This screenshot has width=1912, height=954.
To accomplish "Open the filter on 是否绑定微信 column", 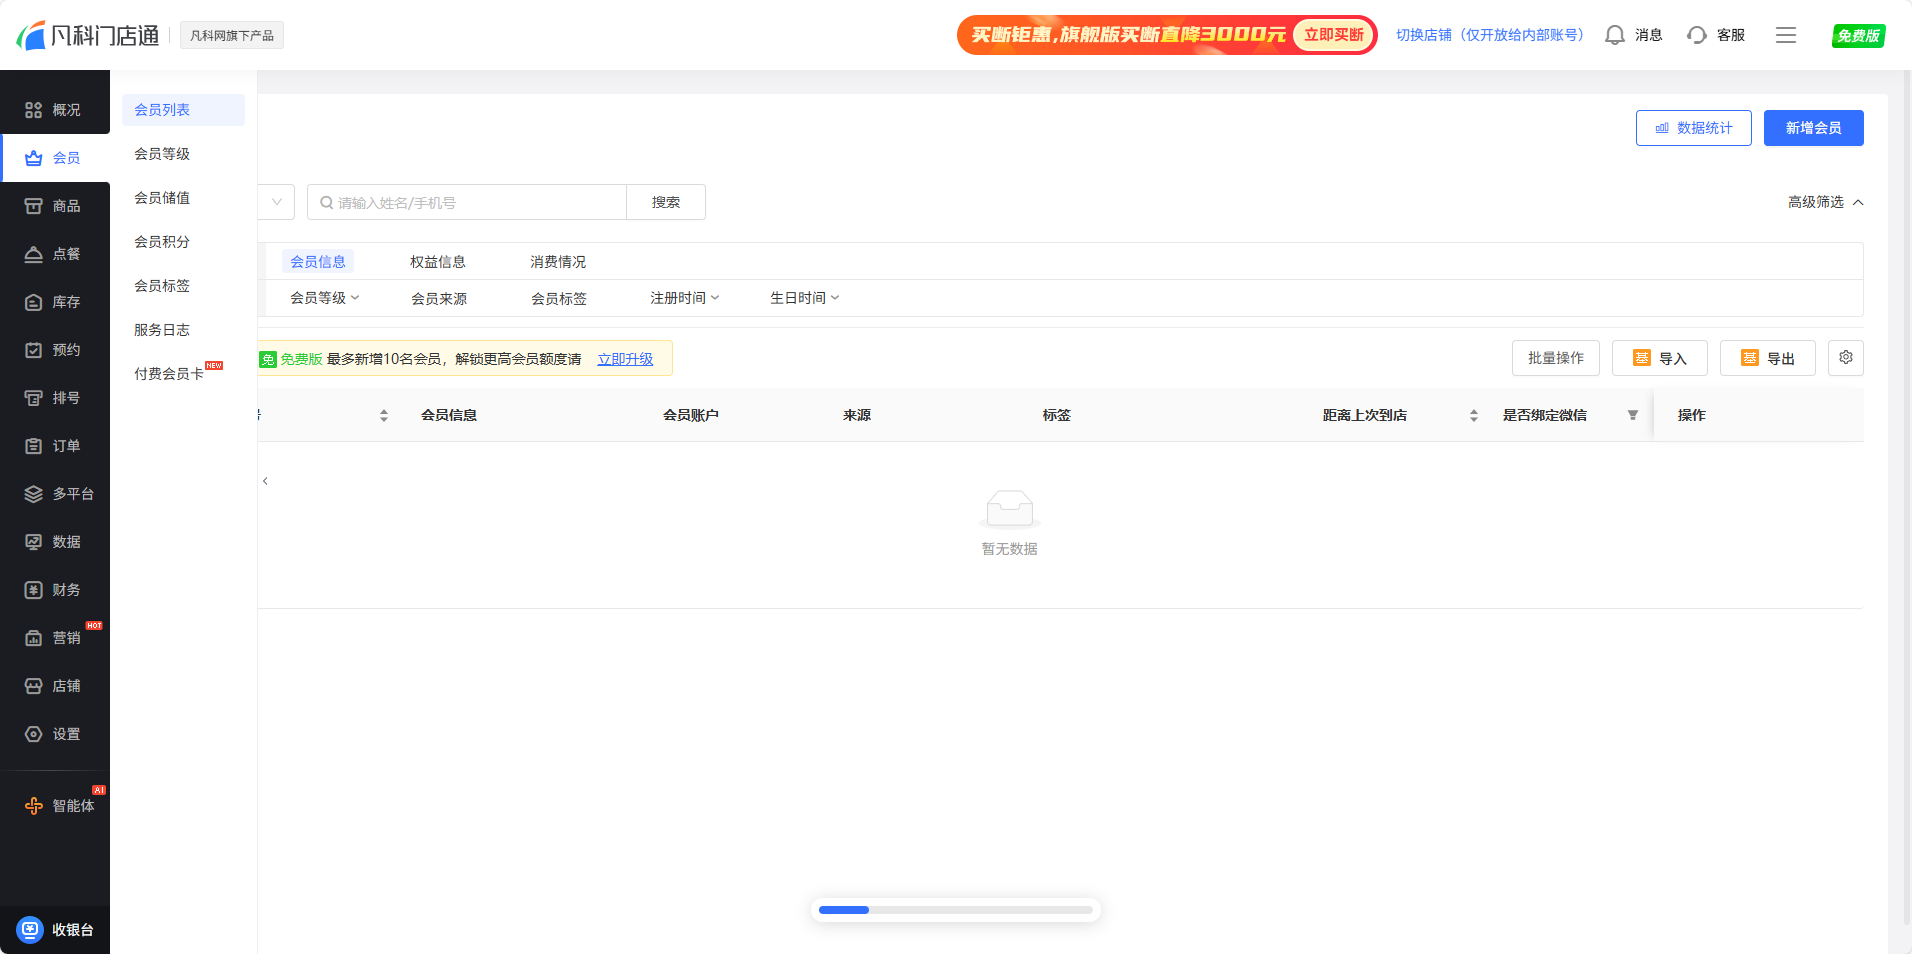I will (1632, 414).
